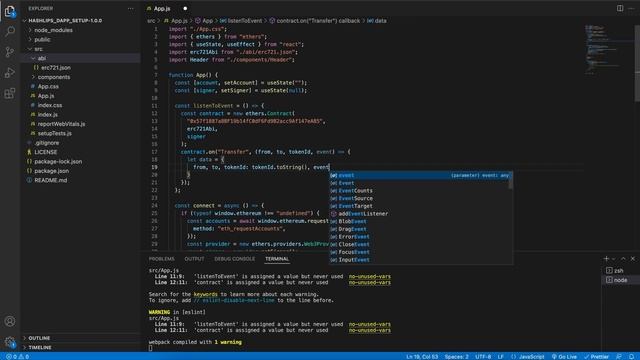This screenshot has width=640, height=360.
Task: Show errors and warnings in status bar
Action: pos(18,357)
